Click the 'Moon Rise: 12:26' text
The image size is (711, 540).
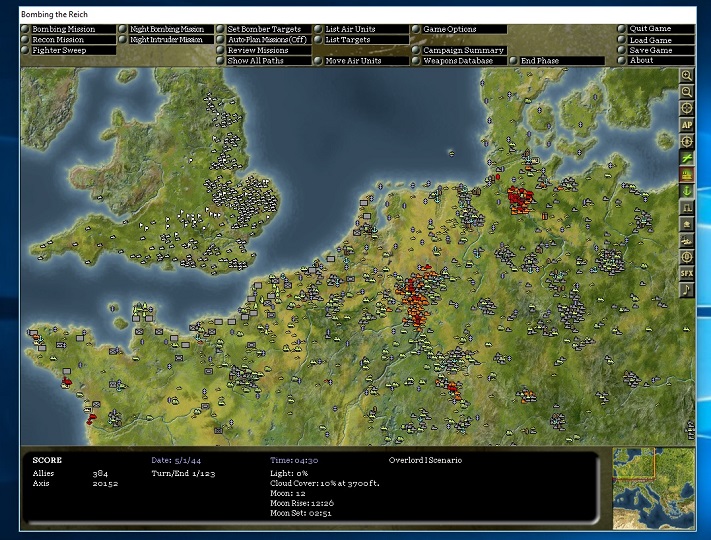(x=302, y=503)
